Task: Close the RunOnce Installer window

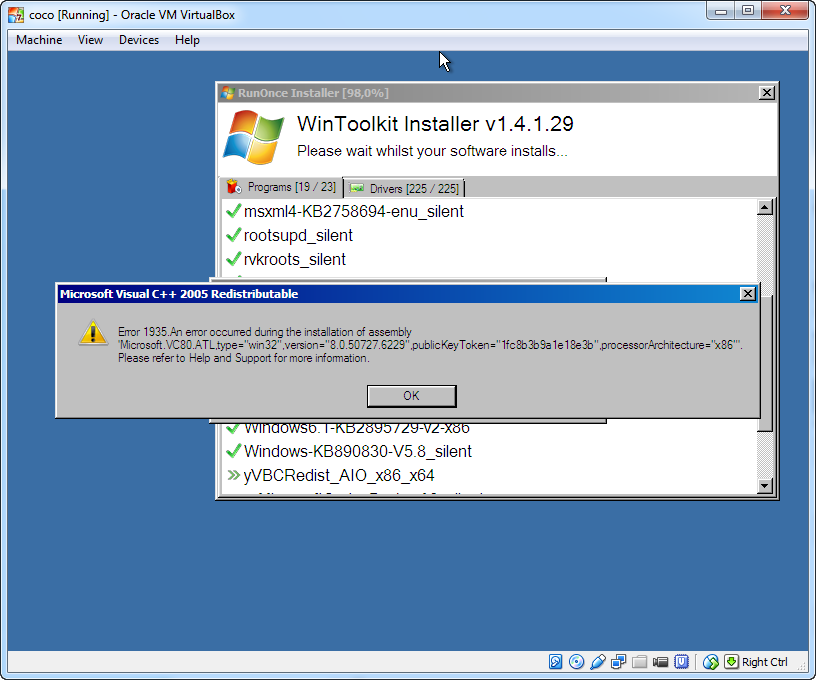Action: tap(767, 93)
